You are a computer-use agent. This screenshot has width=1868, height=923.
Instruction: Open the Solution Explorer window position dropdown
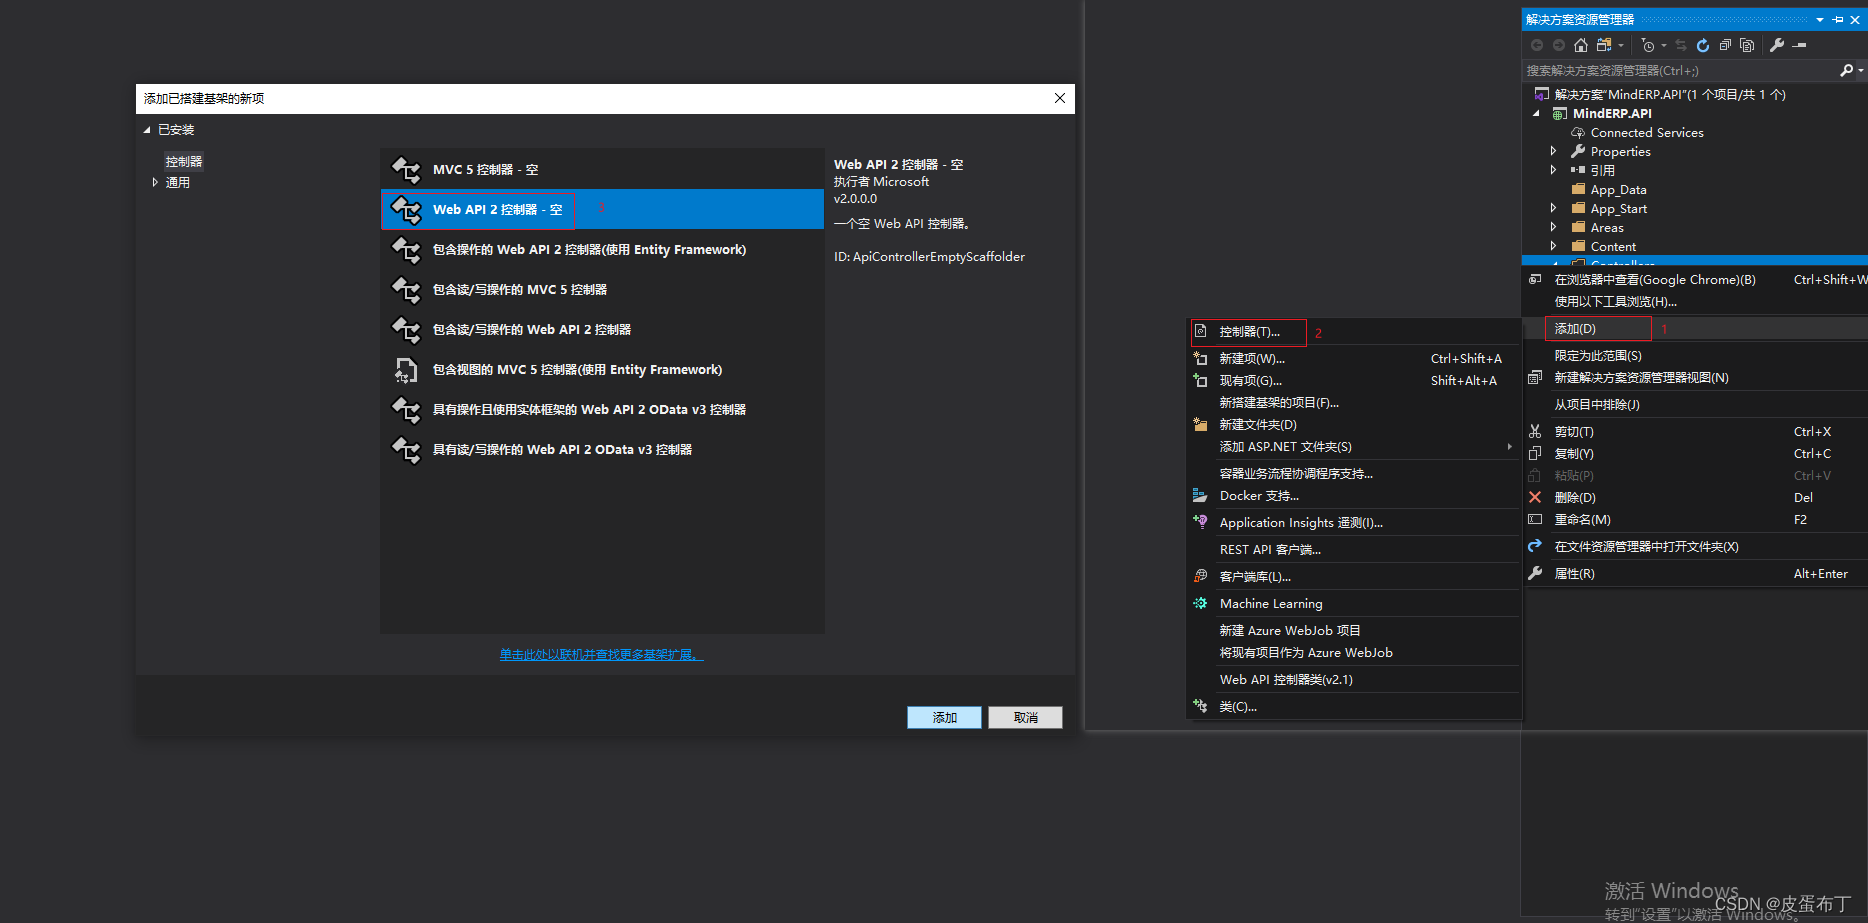(1820, 19)
